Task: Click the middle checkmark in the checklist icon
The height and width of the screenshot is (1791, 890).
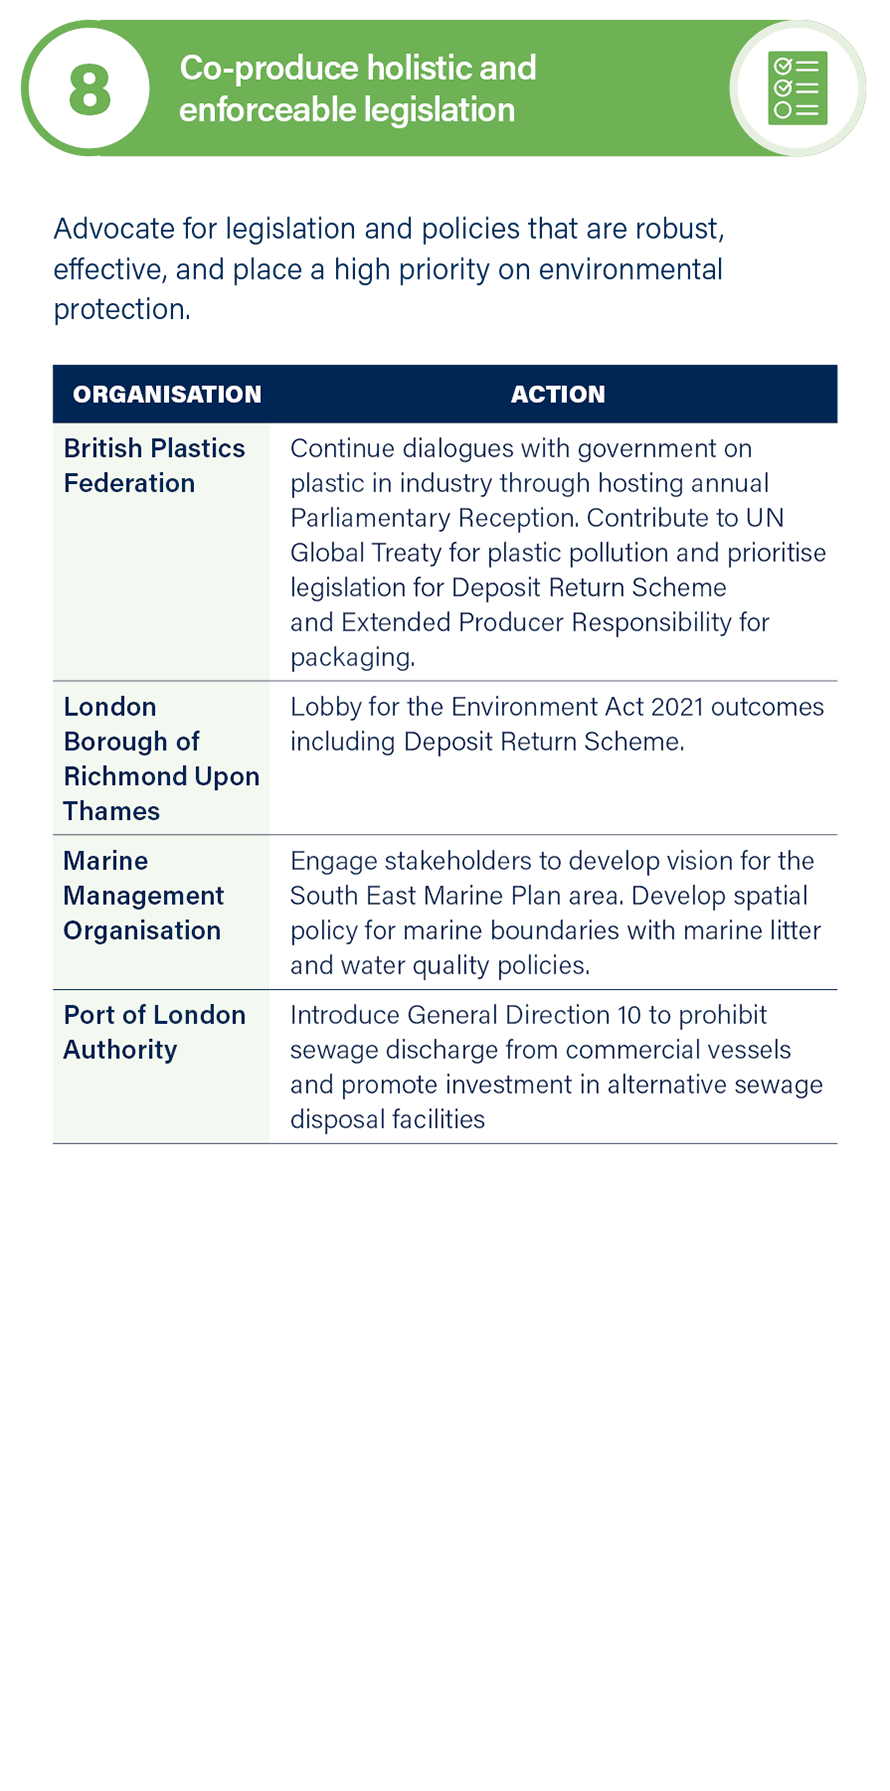Action: pyautogui.click(x=783, y=88)
